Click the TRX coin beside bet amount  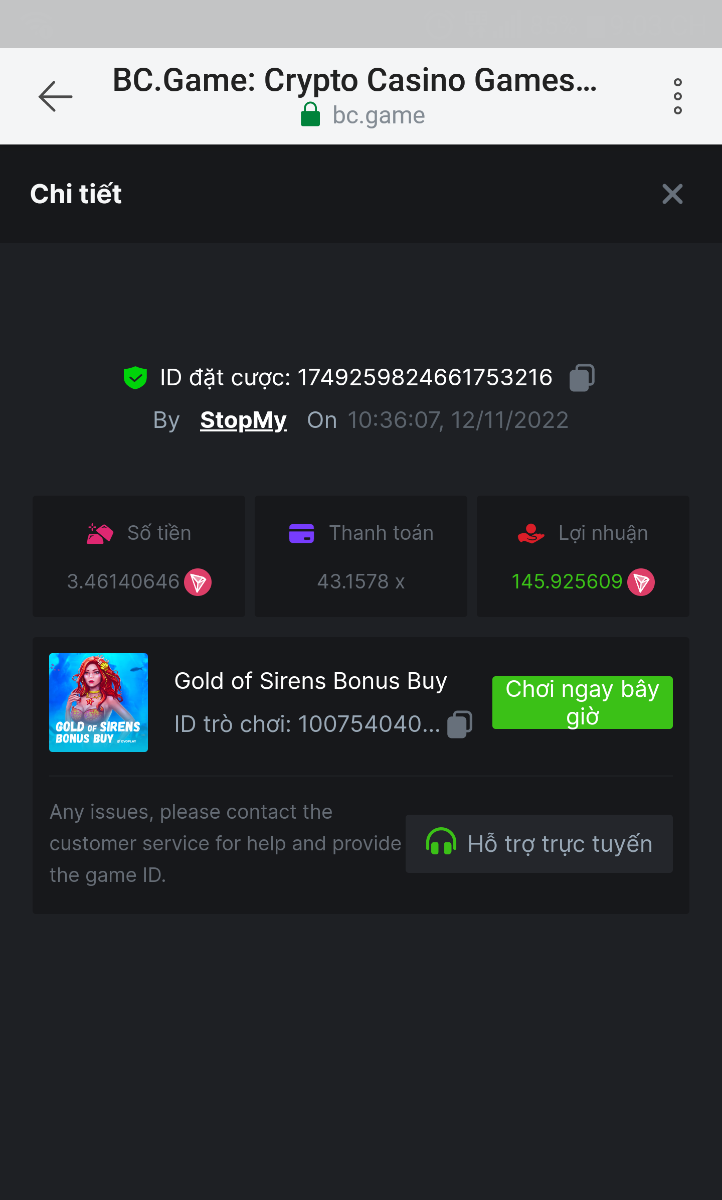click(198, 582)
